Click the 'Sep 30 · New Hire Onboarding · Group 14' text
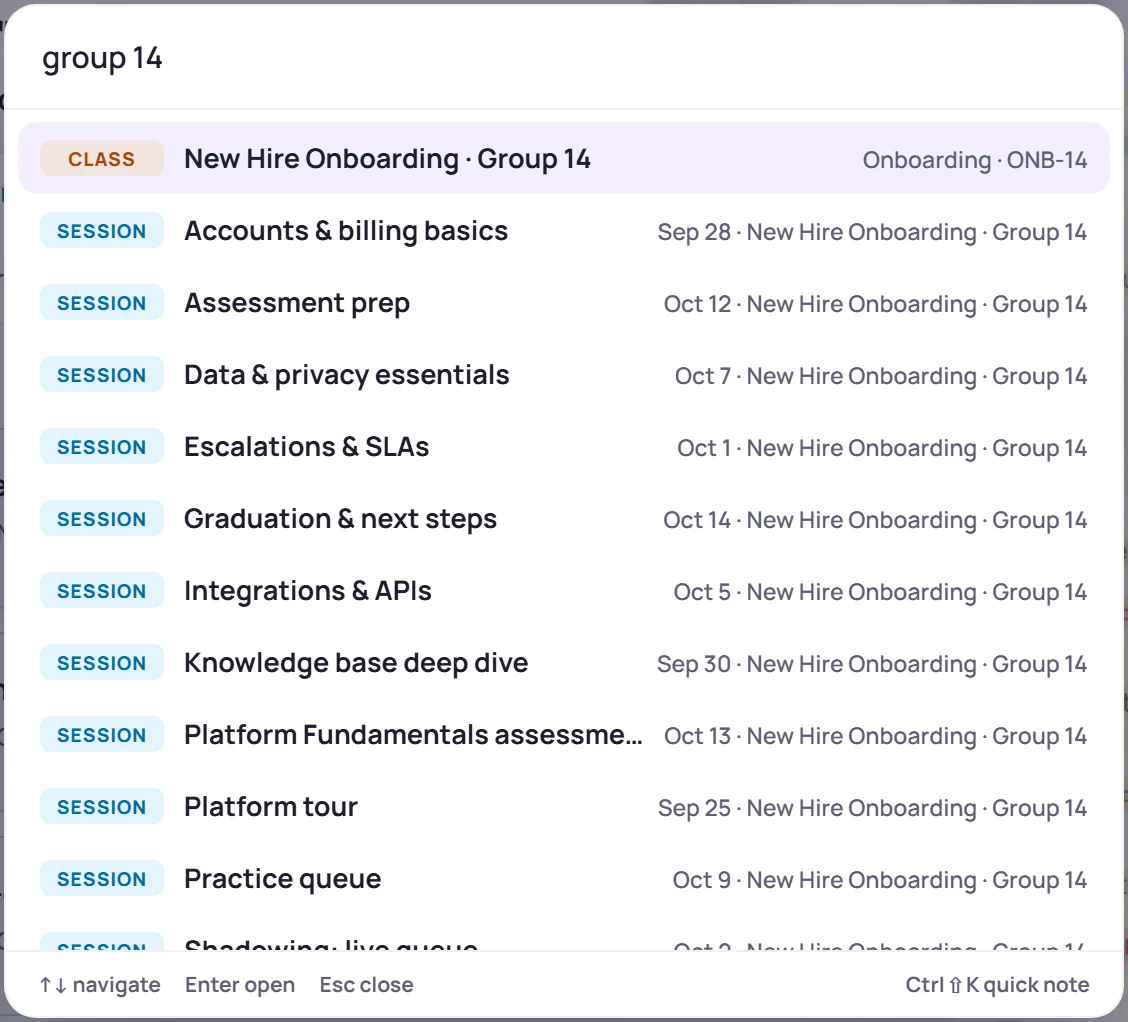The width and height of the screenshot is (1128, 1022). point(872,664)
